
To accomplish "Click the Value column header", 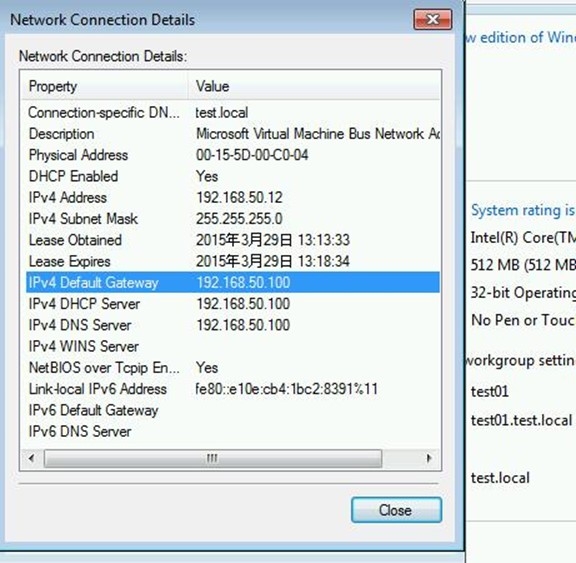I will click(314, 87).
